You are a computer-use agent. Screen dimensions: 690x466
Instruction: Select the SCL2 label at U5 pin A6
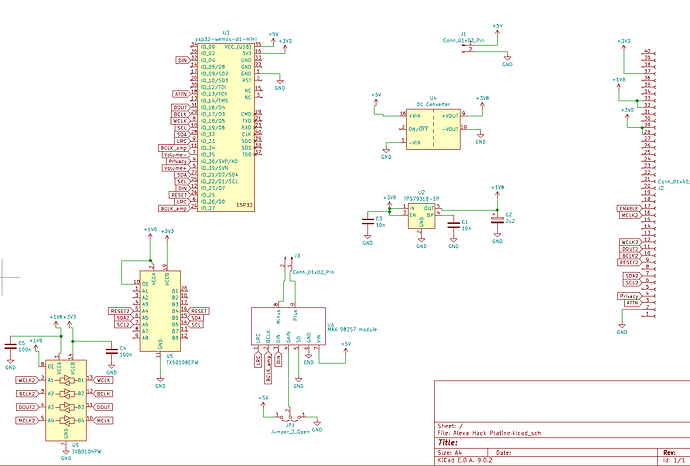(x=124, y=325)
